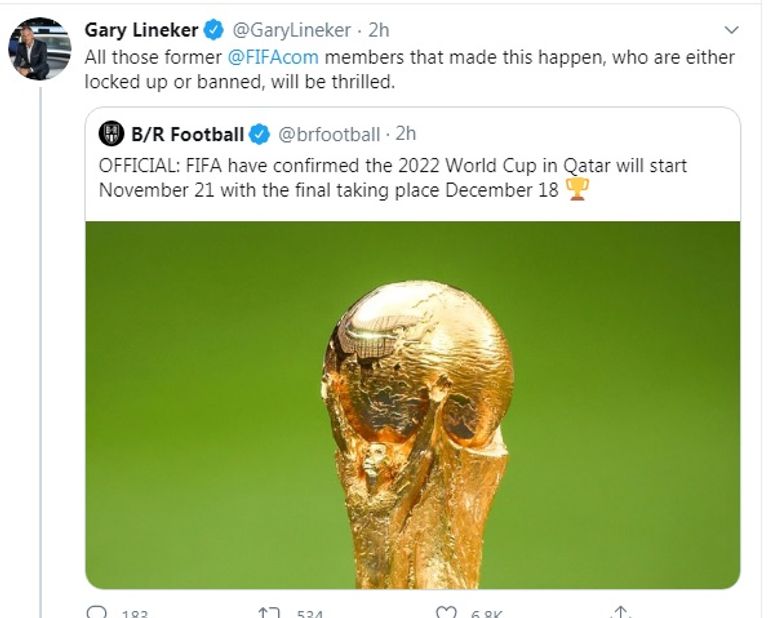
Task: Click the share upload arrow icon
Action: click(620, 612)
